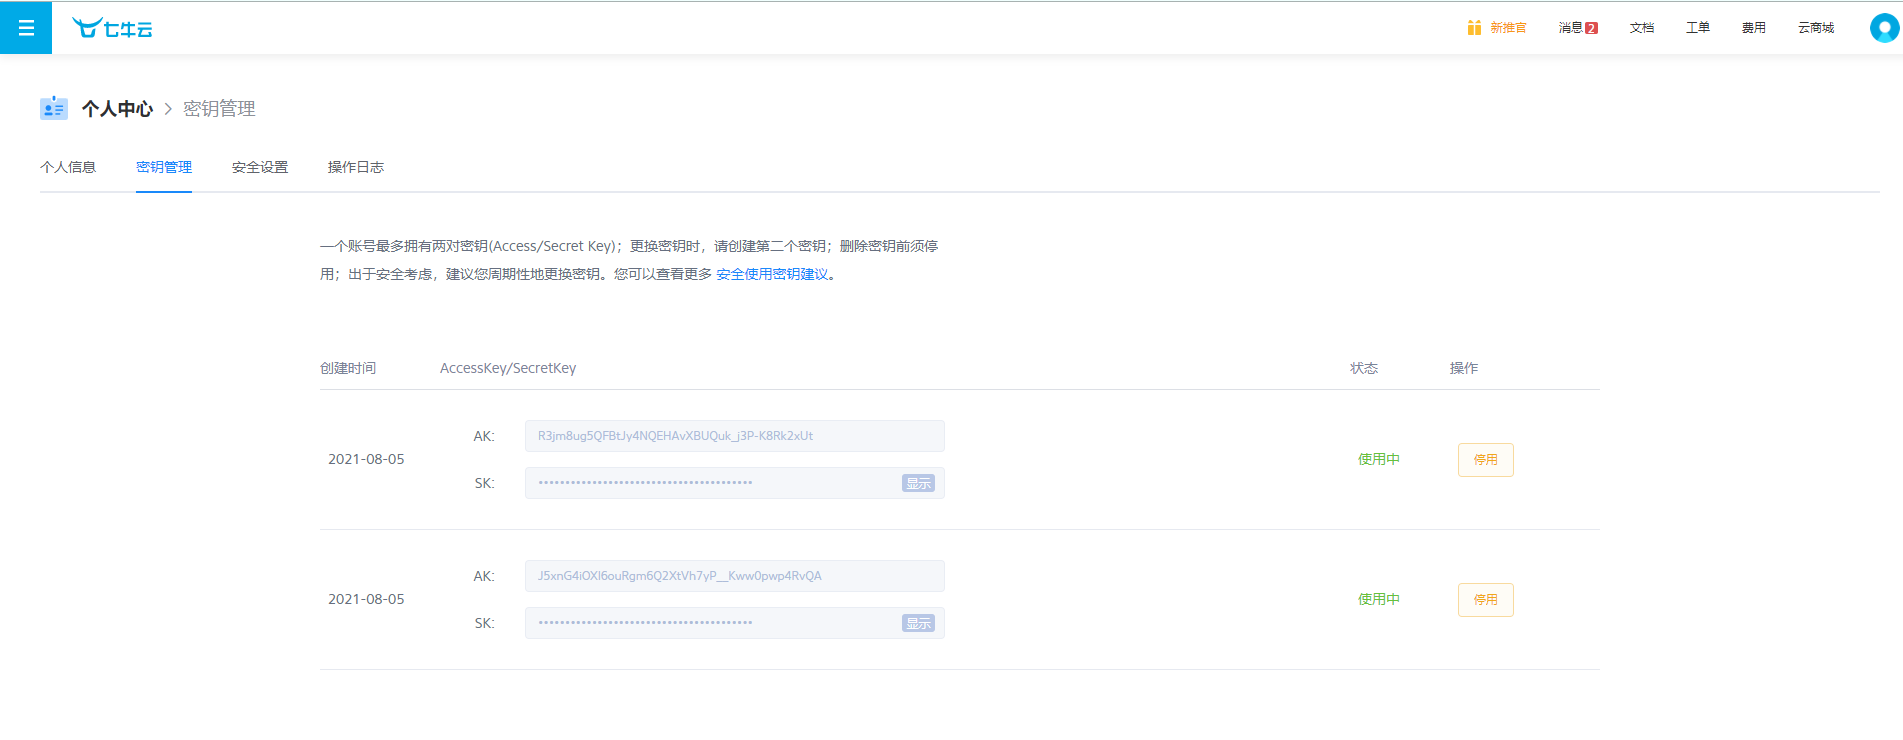Screen dimensions: 1903x740
Task: Click 停用 for the R3jm8ug5 key
Action: [1486, 460]
